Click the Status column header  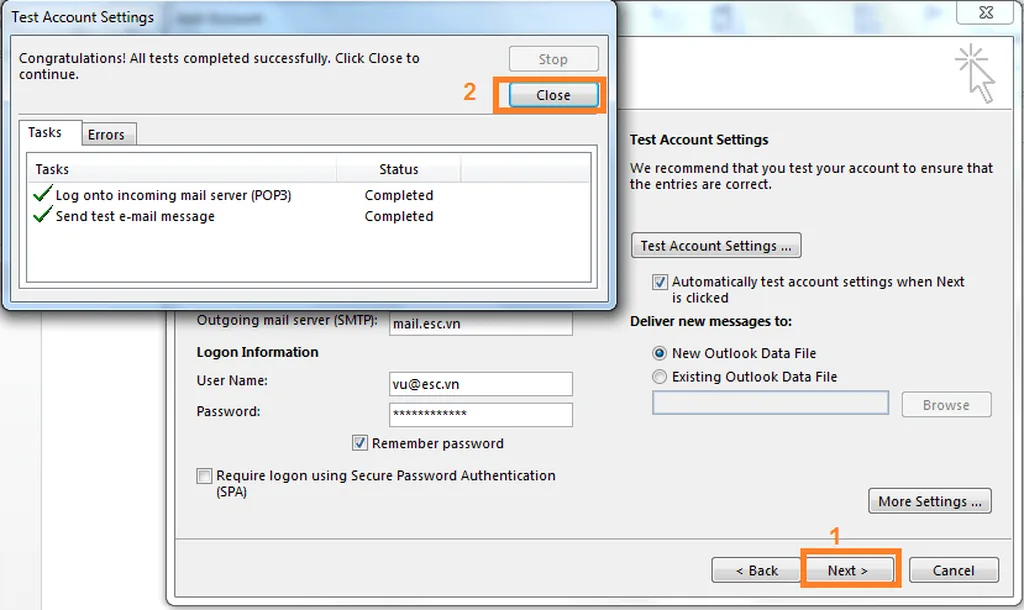coord(399,169)
